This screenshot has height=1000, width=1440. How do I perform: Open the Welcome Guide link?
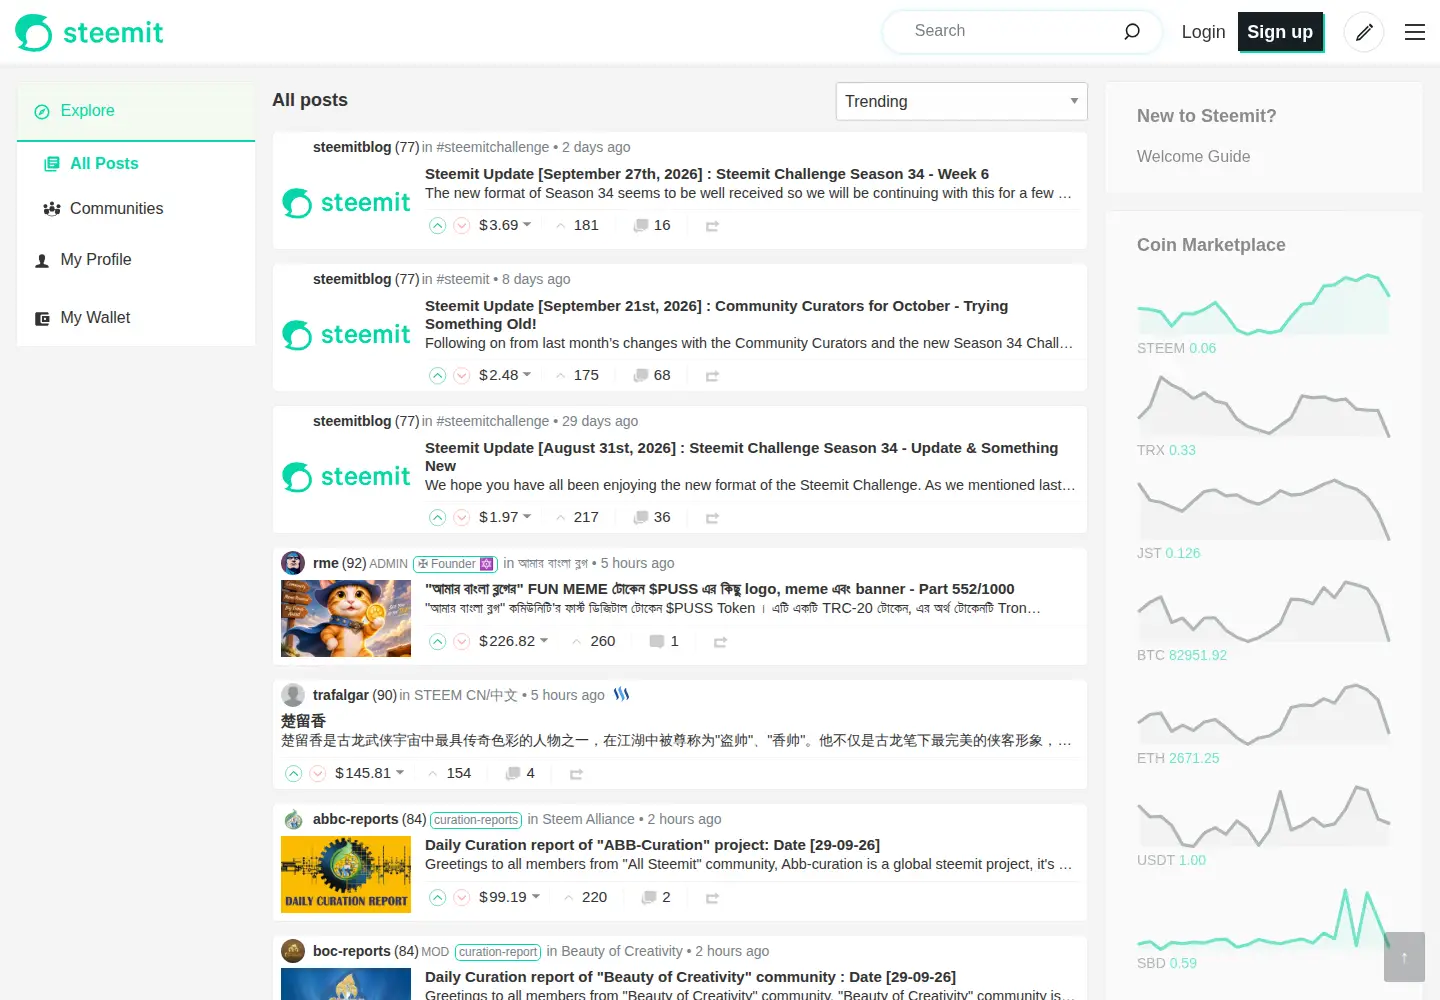pyautogui.click(x=1193, y=157)
